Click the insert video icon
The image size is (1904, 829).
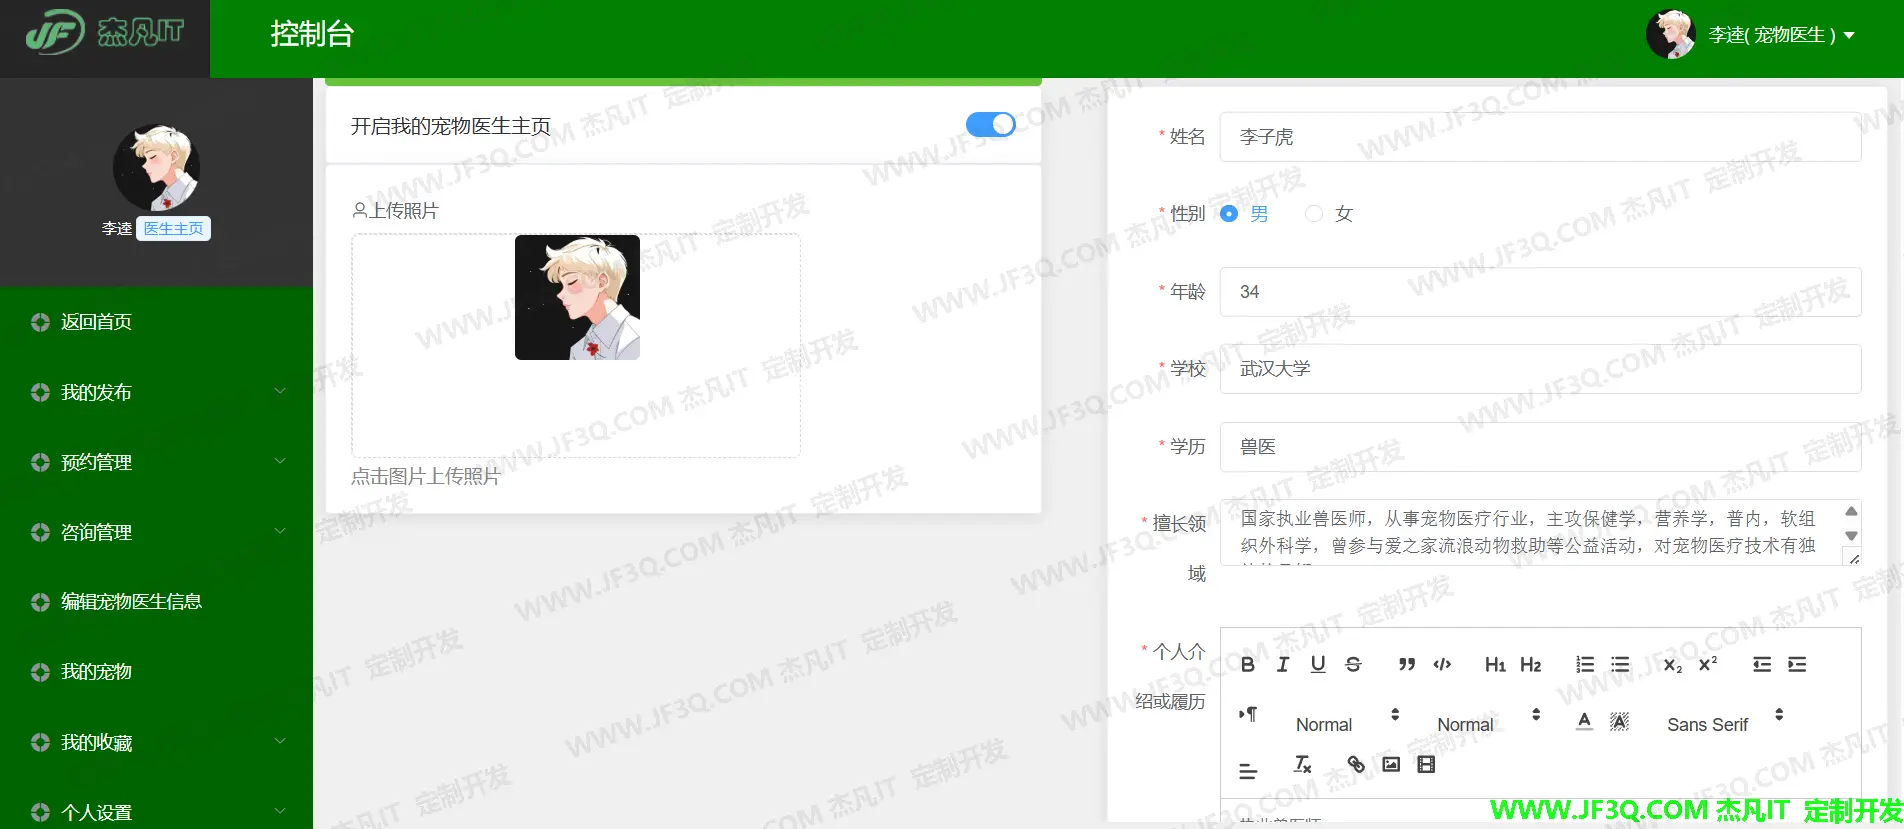1426,765
